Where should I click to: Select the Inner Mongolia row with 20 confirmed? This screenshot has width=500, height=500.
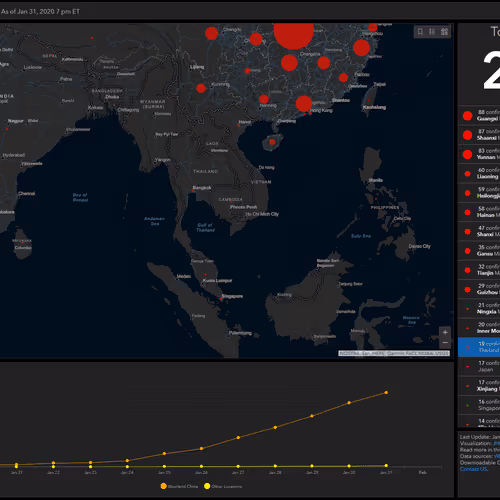pos(479,328)
